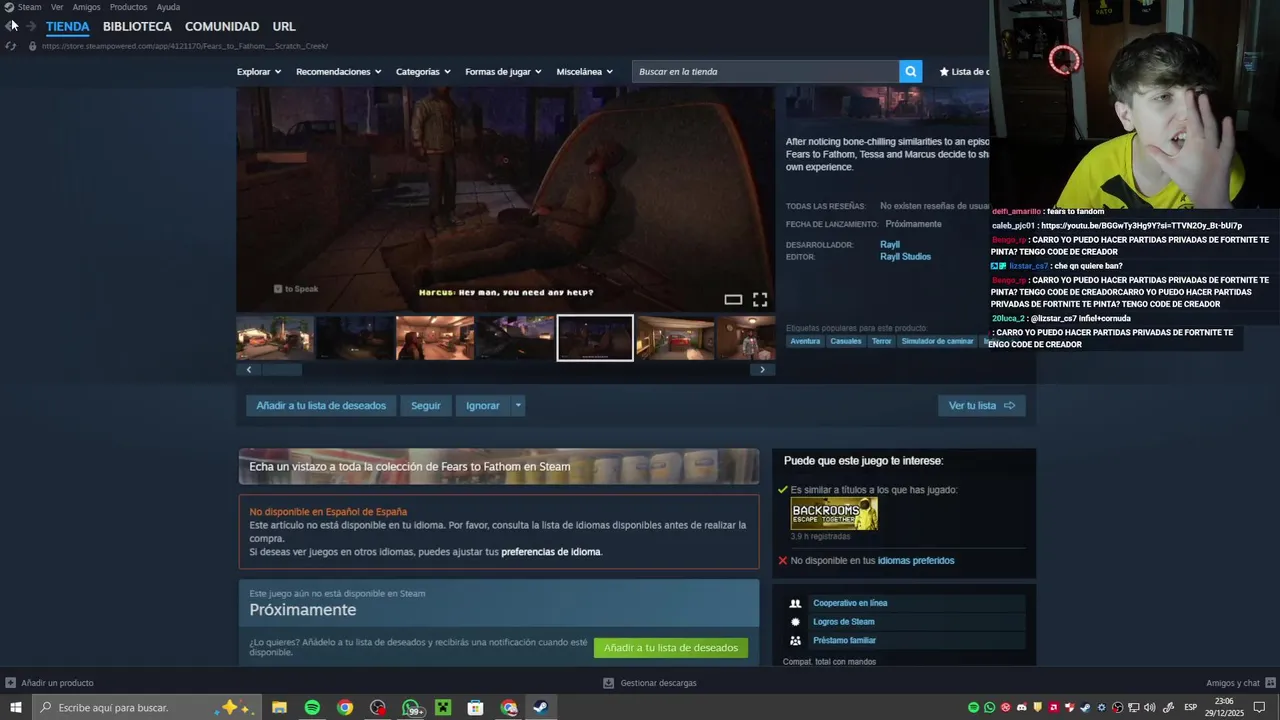
Task: Click the Steam logo in menu bar
Action: tap(9, 7)
